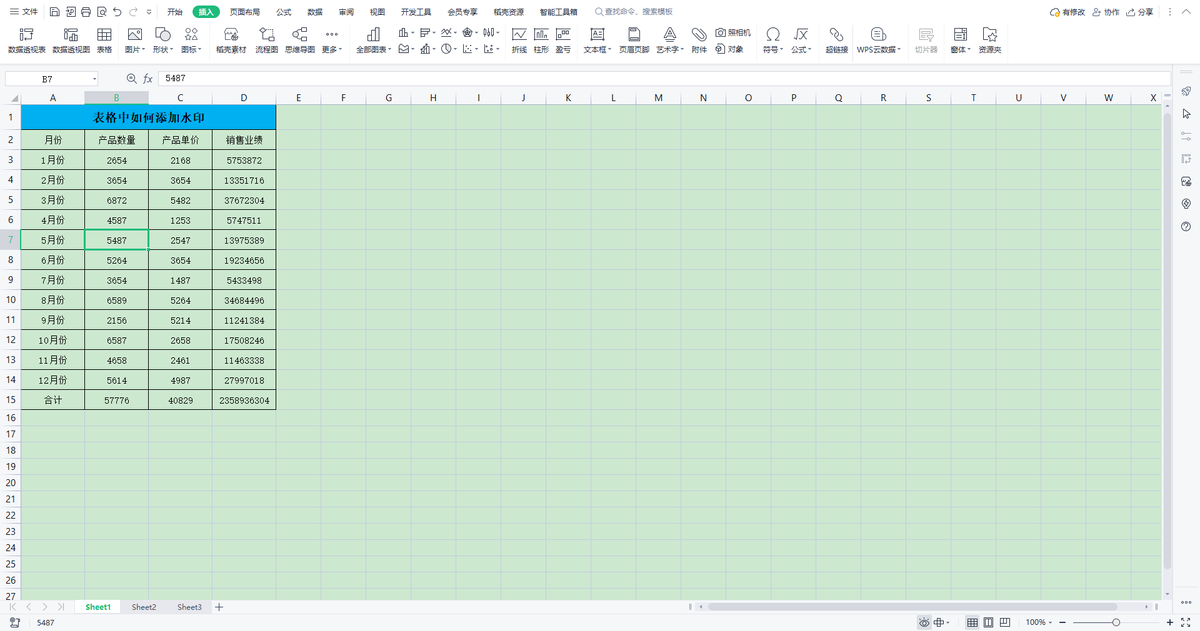Insert a column sparkline (柱形)
The width and height of the screenshot is (1200, 631).
point(541,40)
